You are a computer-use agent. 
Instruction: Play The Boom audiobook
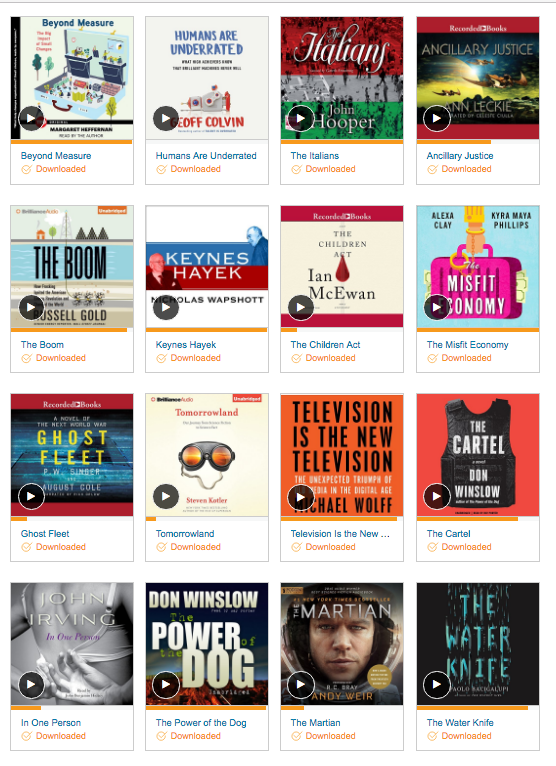pyautogui.click(x=31, y=307)
